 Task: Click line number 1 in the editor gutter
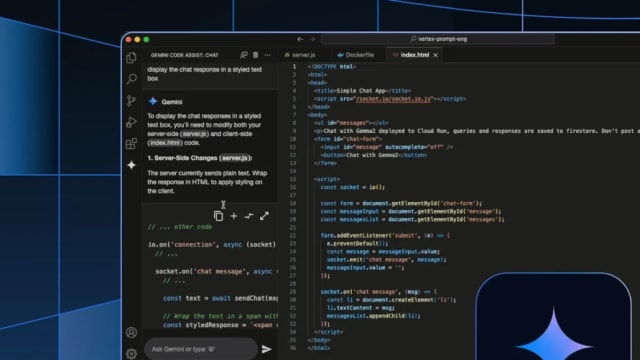pyautogui.click(x=294, y=67)
